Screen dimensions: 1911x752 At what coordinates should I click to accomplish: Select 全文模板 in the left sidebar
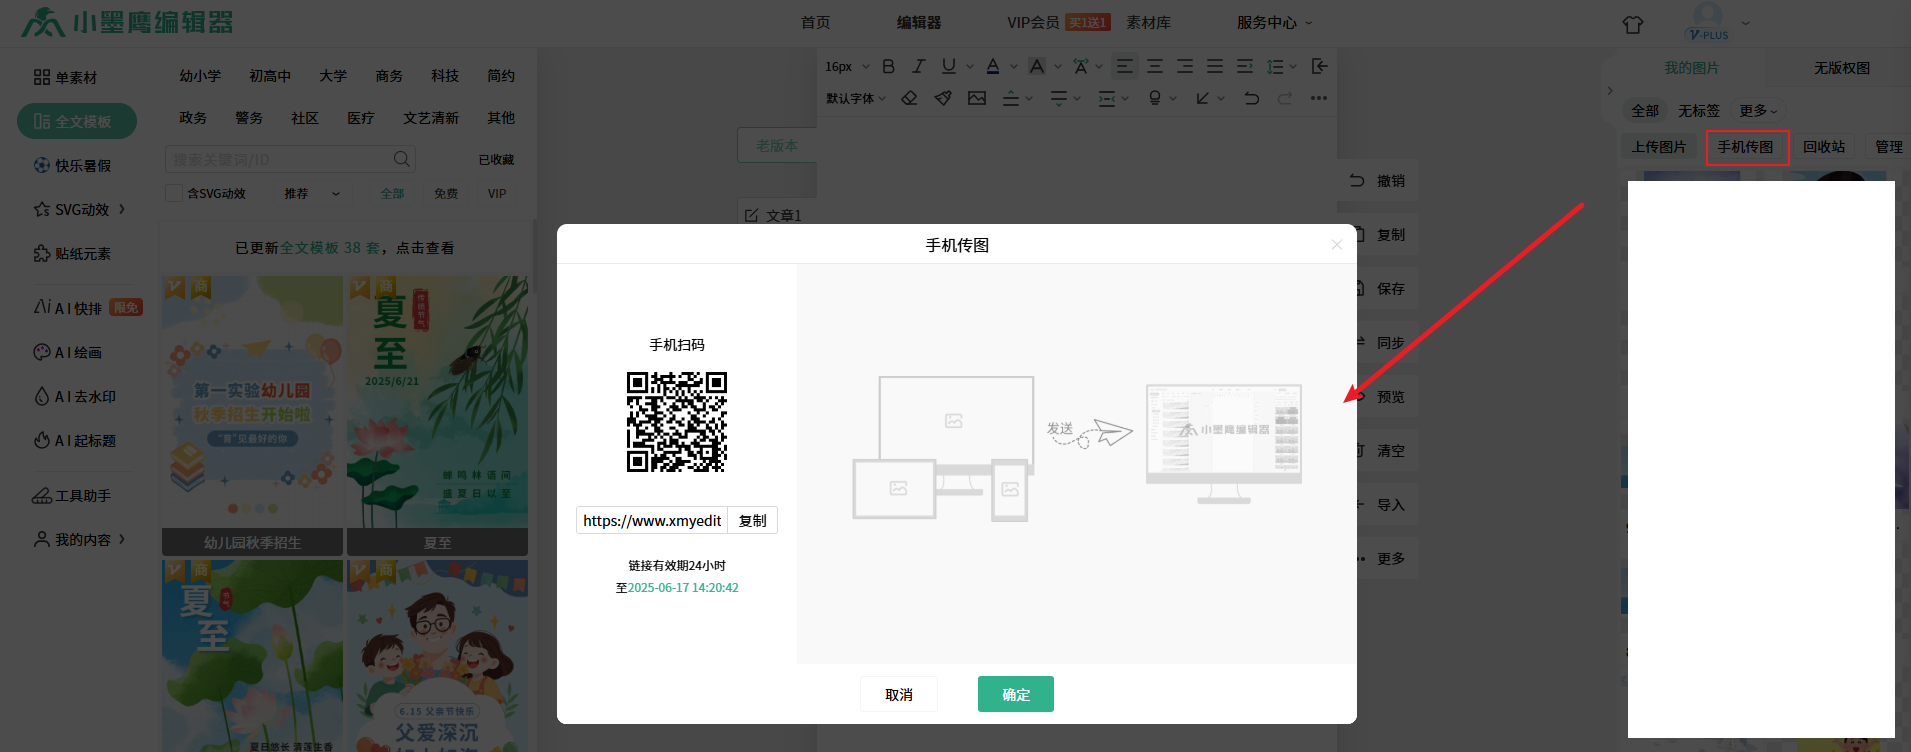pyautogui.click(x=77, y=121)
